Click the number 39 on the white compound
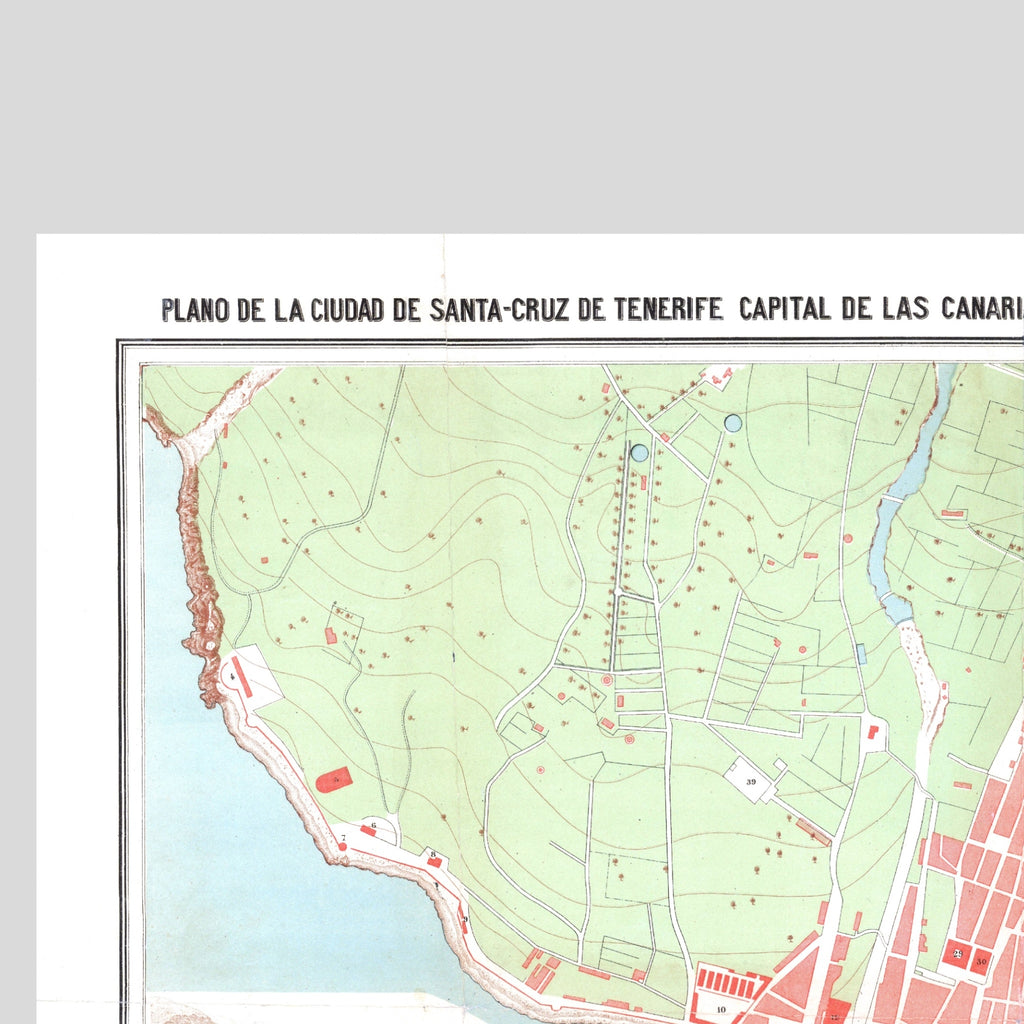The image size is (1024, 1024). (750, 782)
